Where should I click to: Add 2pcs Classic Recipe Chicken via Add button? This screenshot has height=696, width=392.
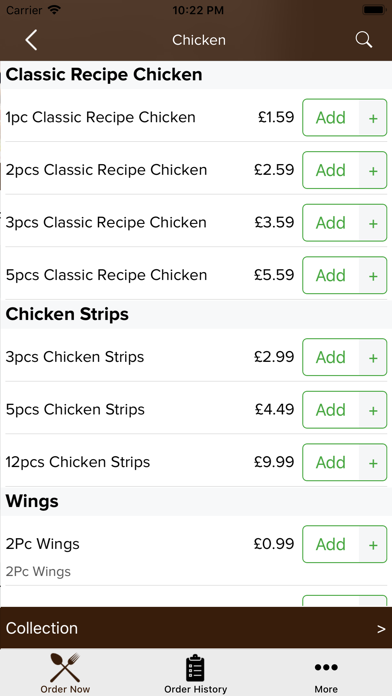click(x=331, y=170)
